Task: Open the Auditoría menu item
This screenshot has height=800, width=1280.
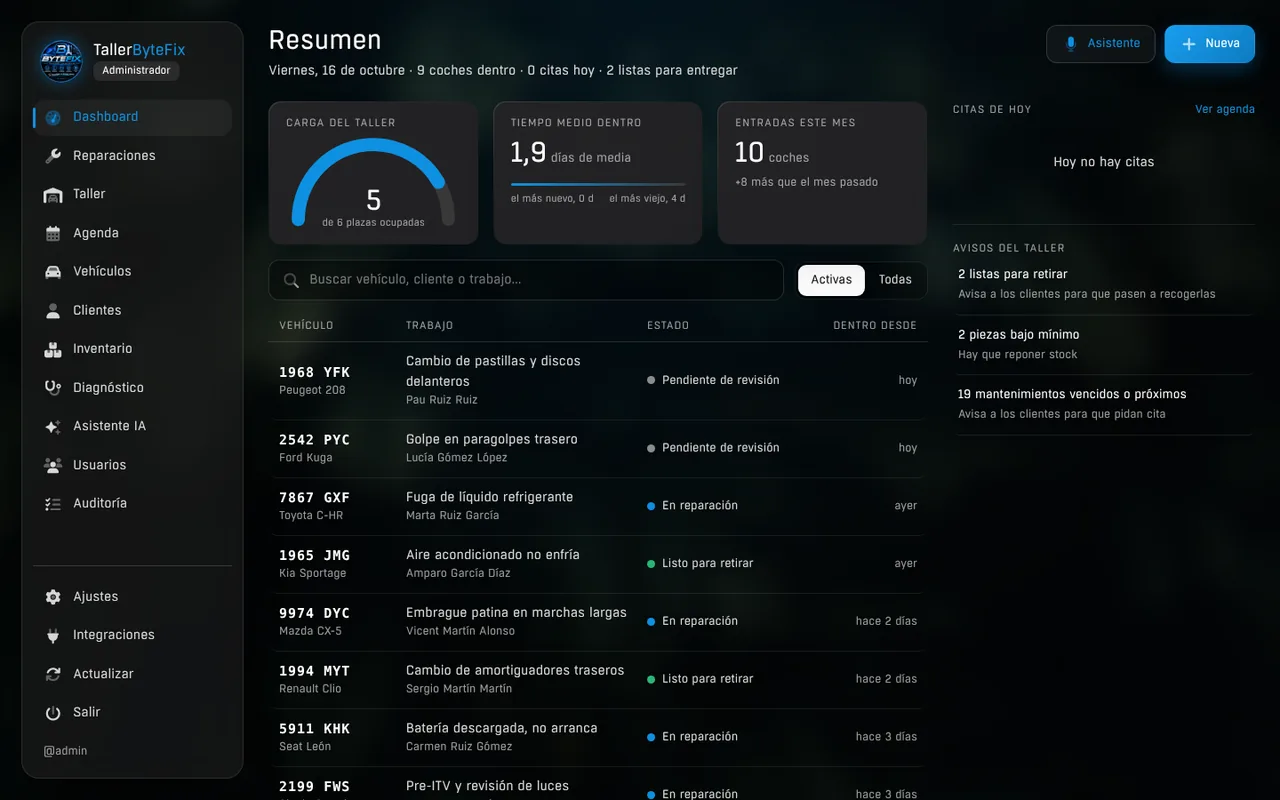Action: click(x=132, y=504)
